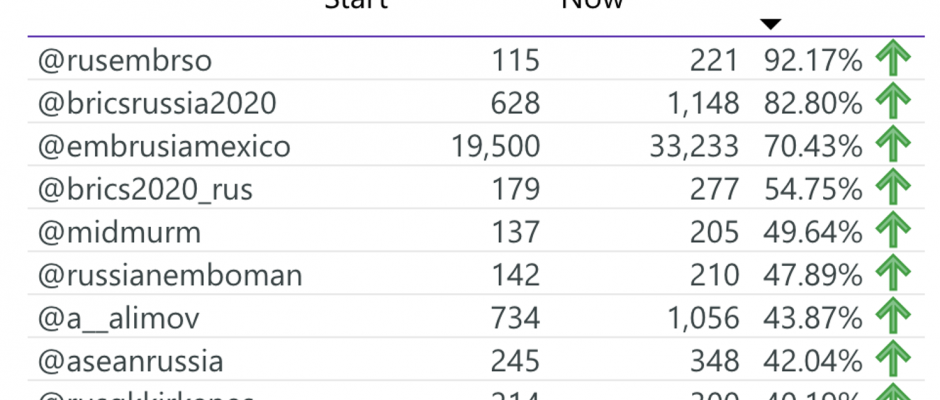Toggle the black sort-descending triangle
This screenshot has height=400, width=940.
point(771,25)
